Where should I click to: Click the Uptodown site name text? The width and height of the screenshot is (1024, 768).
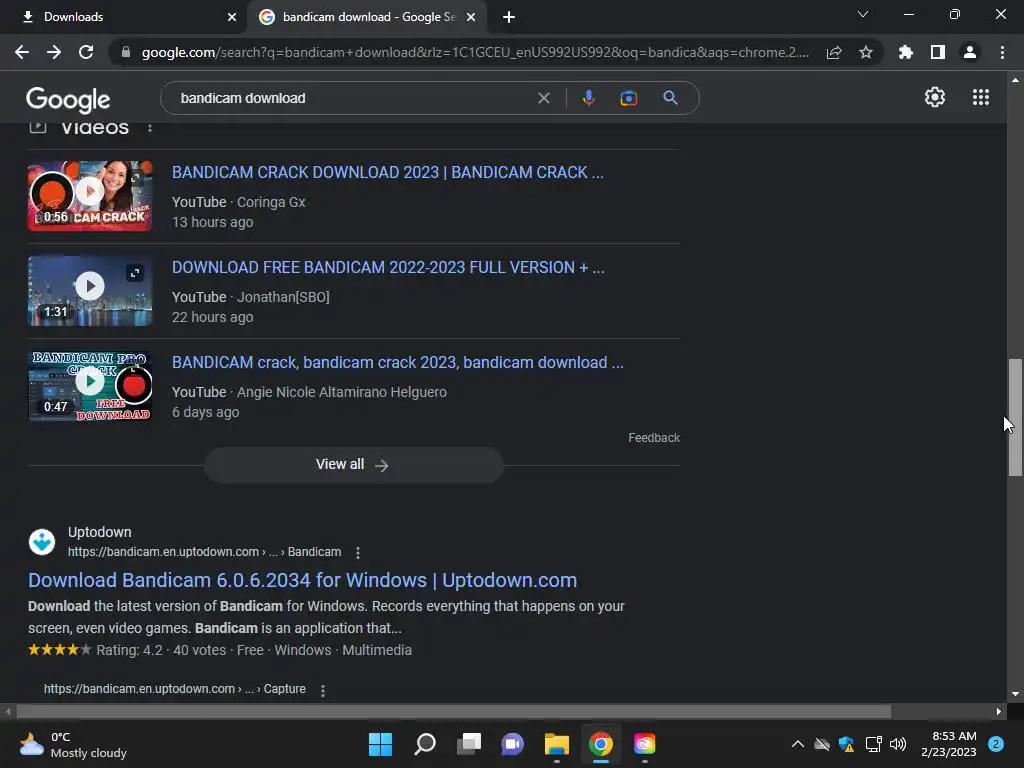pyautogui.click(x=99, y=532)
